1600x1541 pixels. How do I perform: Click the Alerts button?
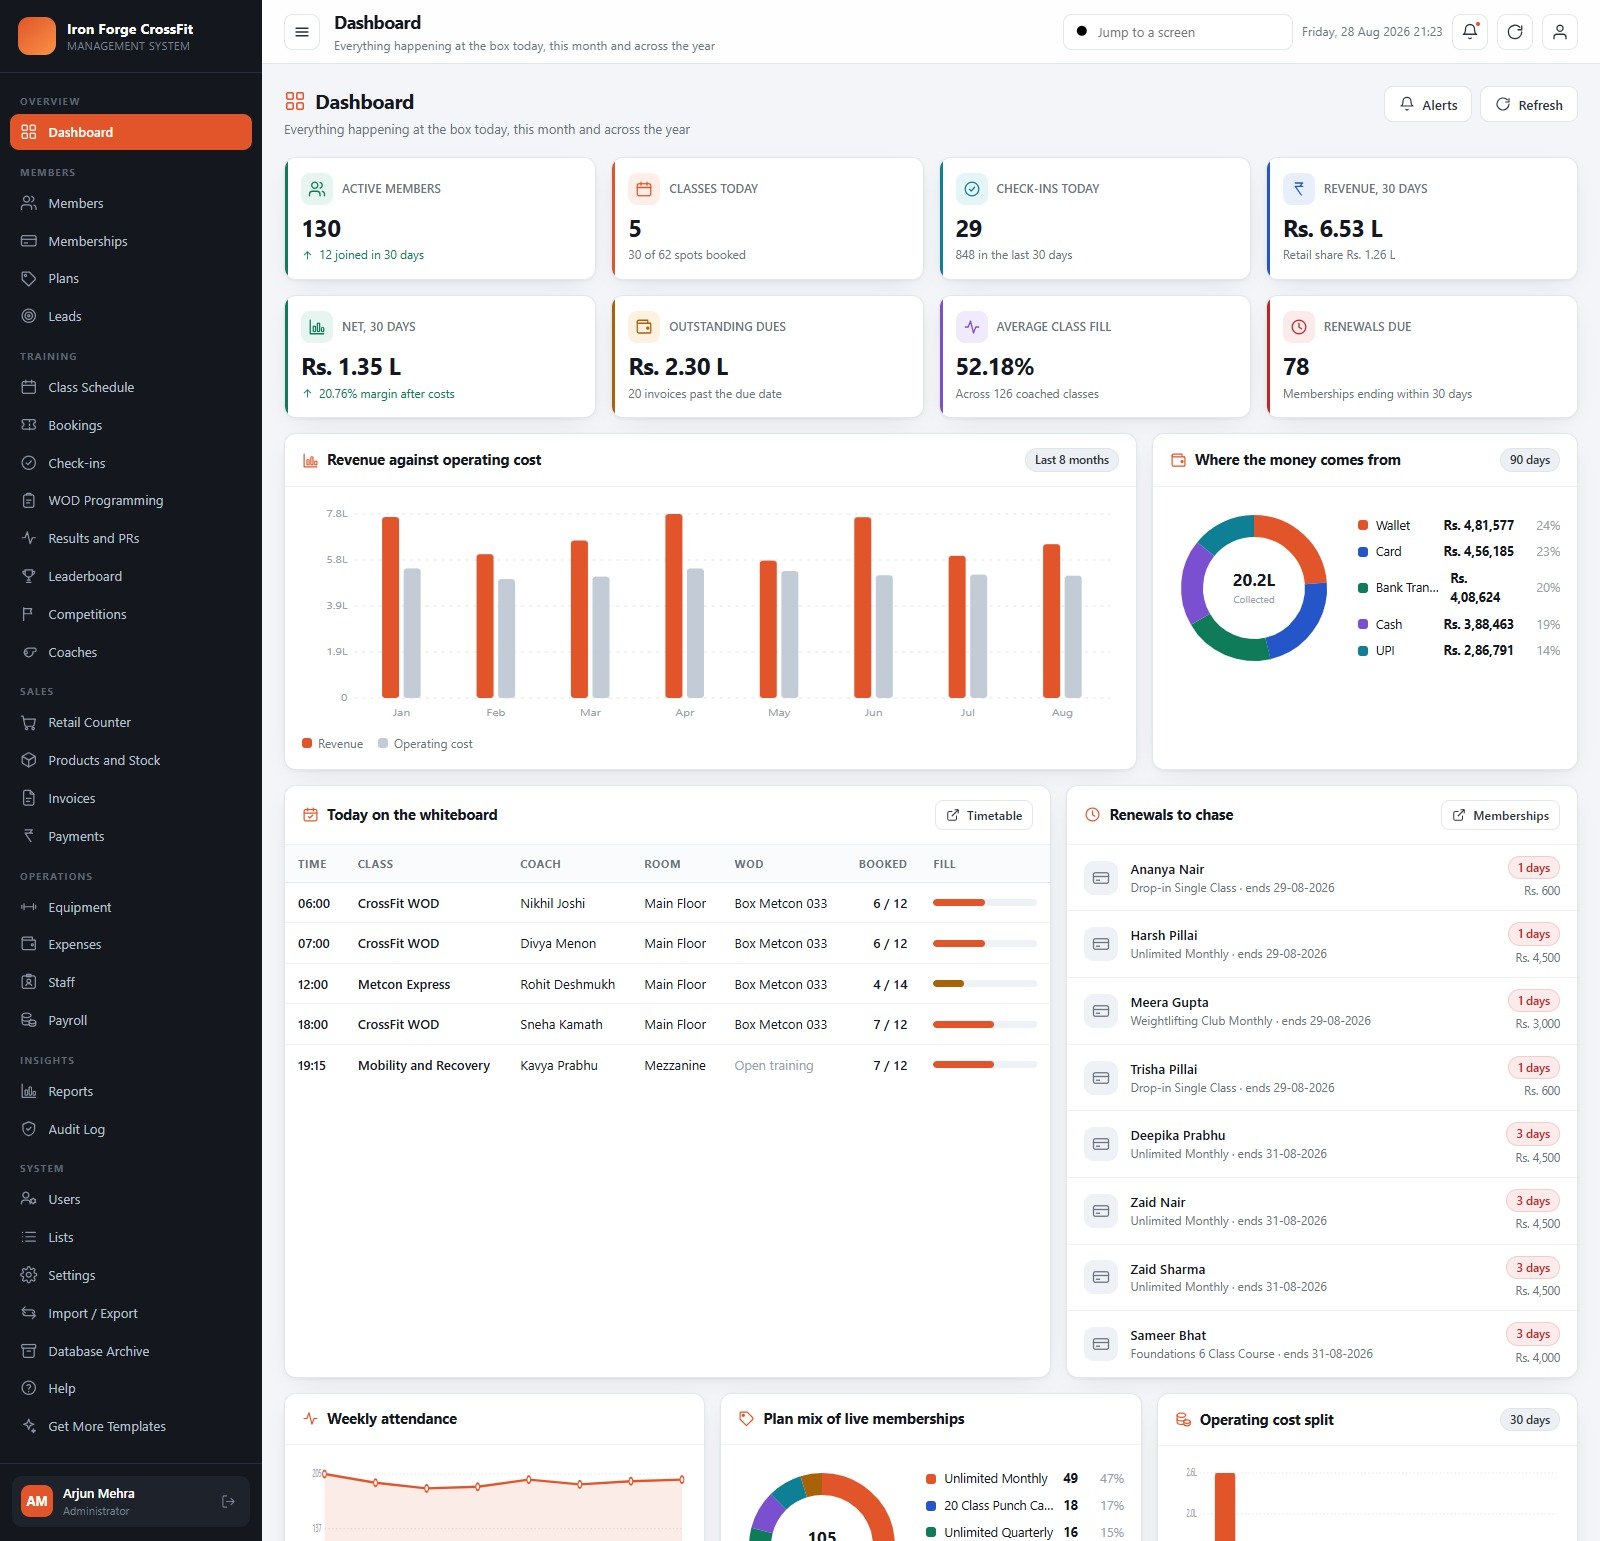(1428, 105)
